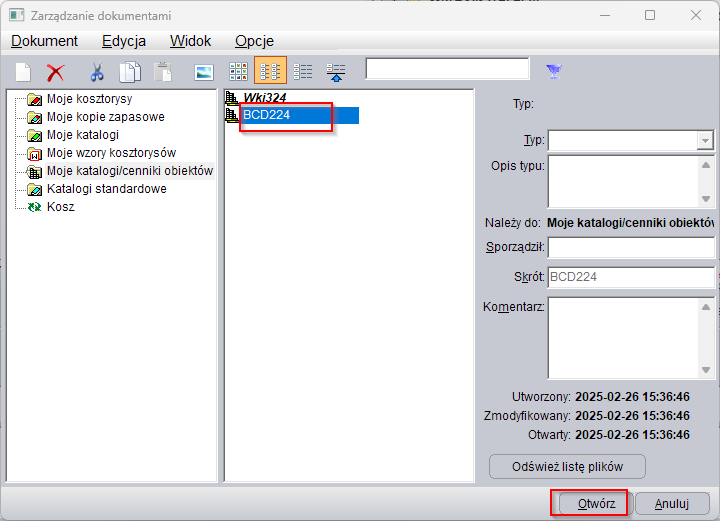Open the Widok menu
The height and width of the screenshot is (521, 720).
pos(191,41)
